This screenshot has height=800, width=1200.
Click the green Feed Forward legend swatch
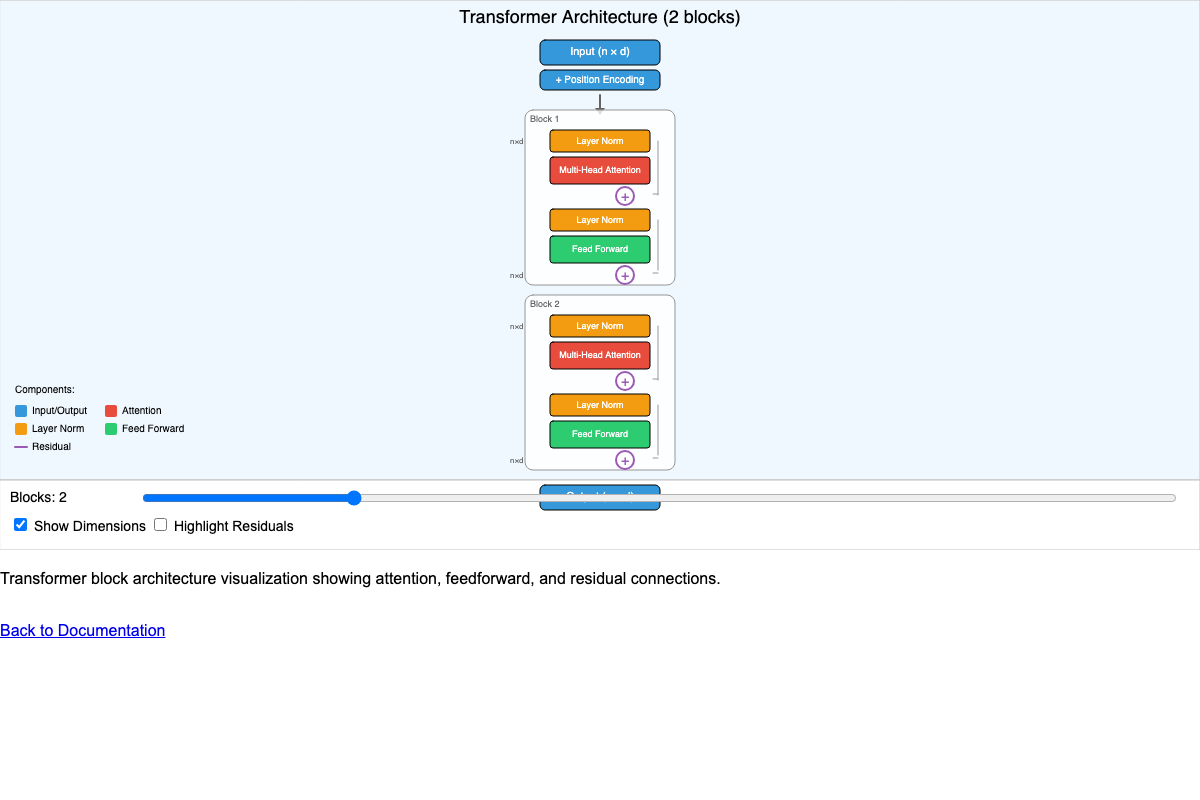click(111, 429)
